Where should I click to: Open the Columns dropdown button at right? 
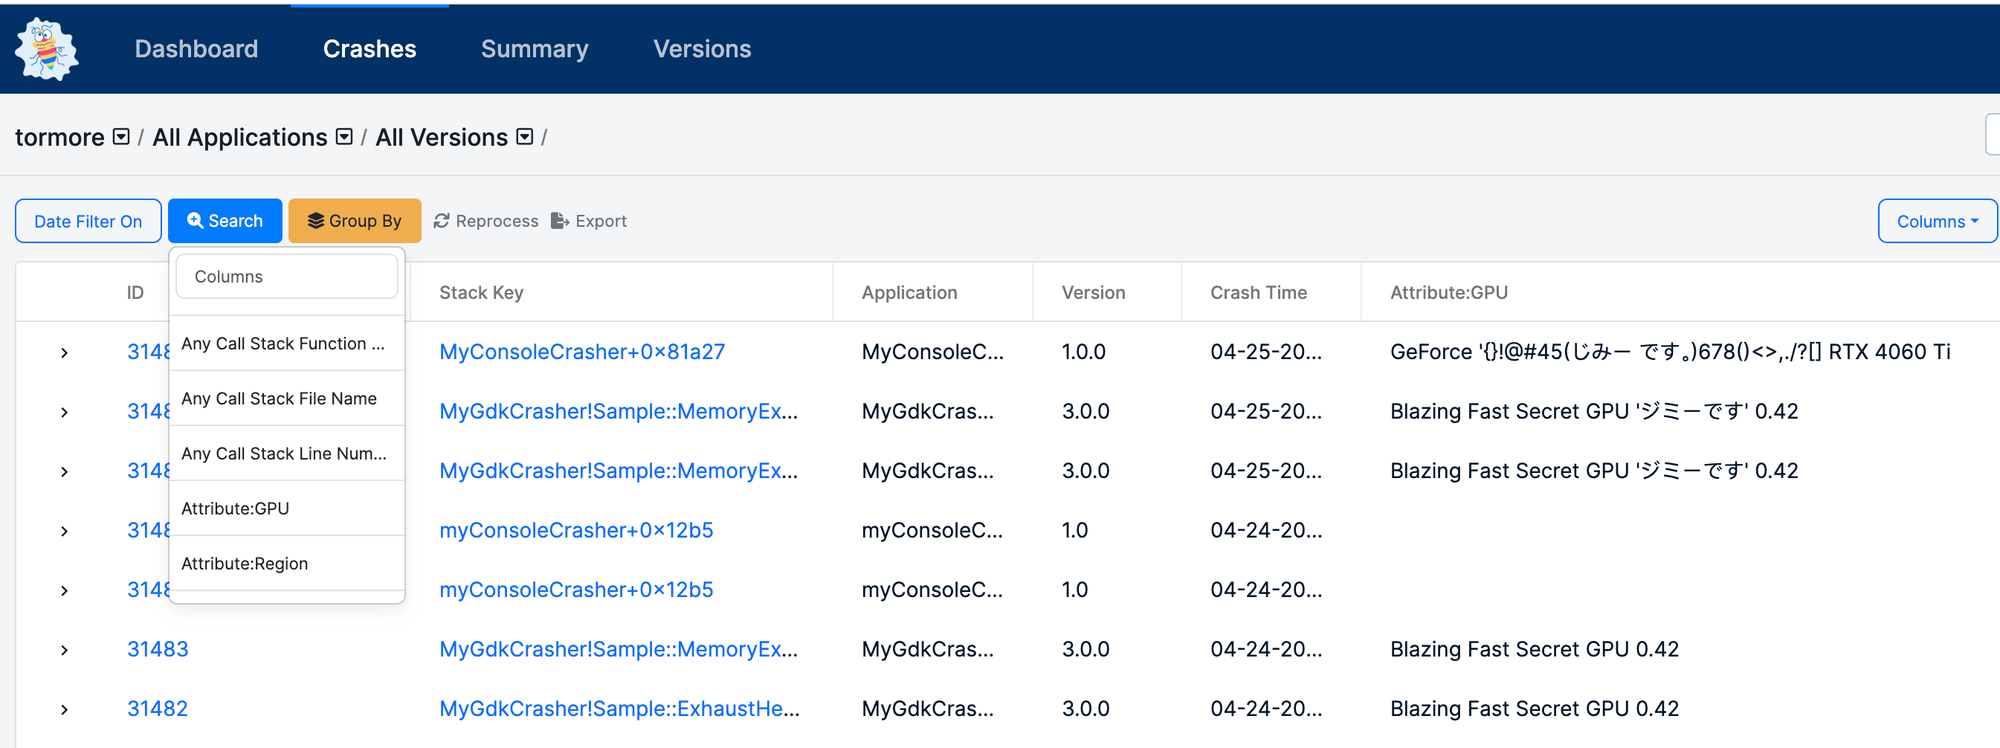pyautogui.click(x=1936, y=221)
